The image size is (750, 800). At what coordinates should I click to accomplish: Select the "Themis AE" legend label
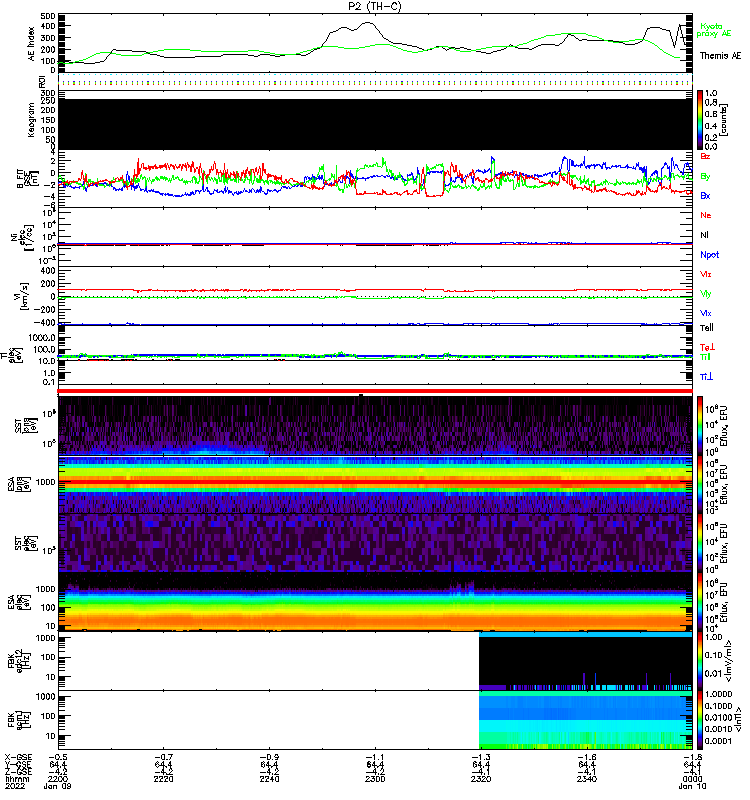point(720,56)
